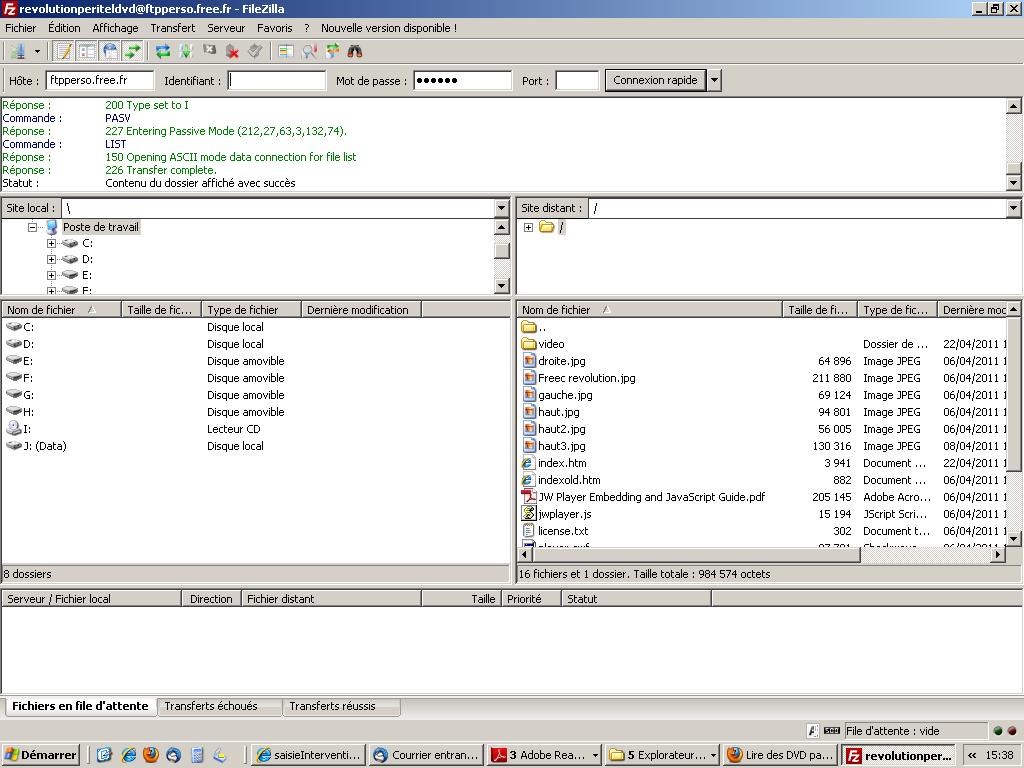Screen dimensions: 1024x768
Task: Select the droite.jpg file
Action: coord(562,361)
